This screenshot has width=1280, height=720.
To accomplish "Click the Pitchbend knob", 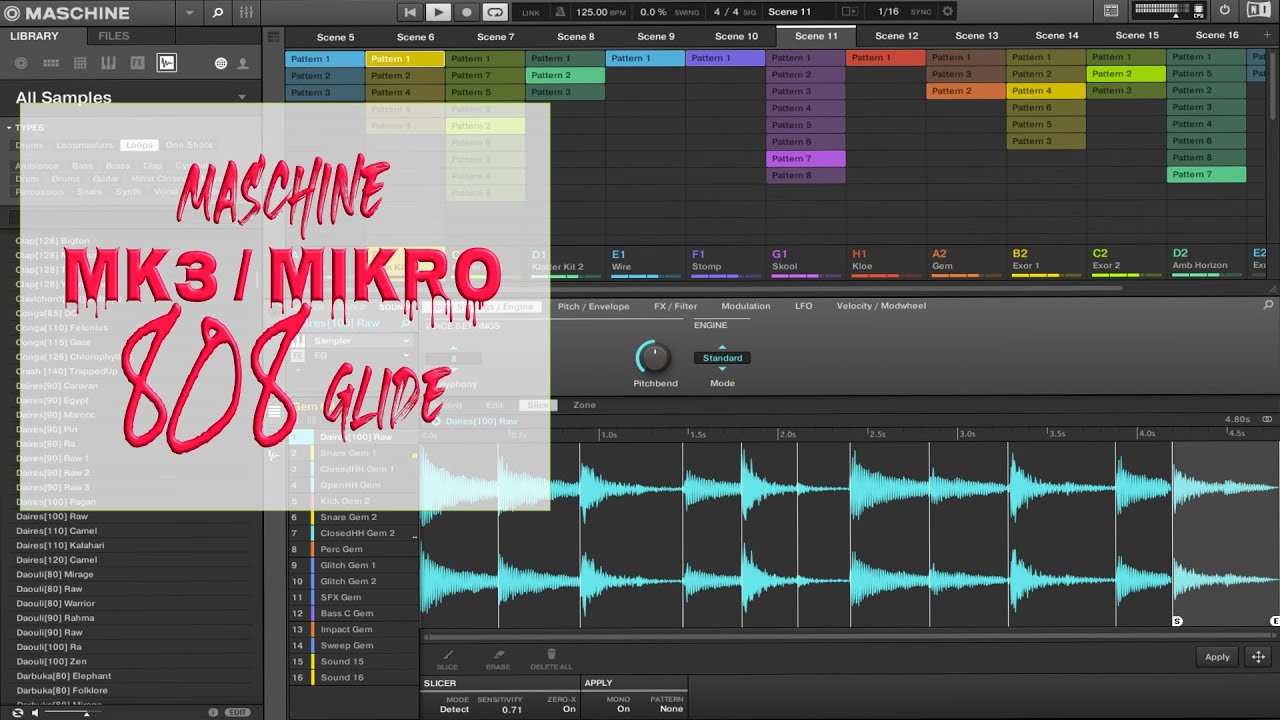I will coord(654,357).
